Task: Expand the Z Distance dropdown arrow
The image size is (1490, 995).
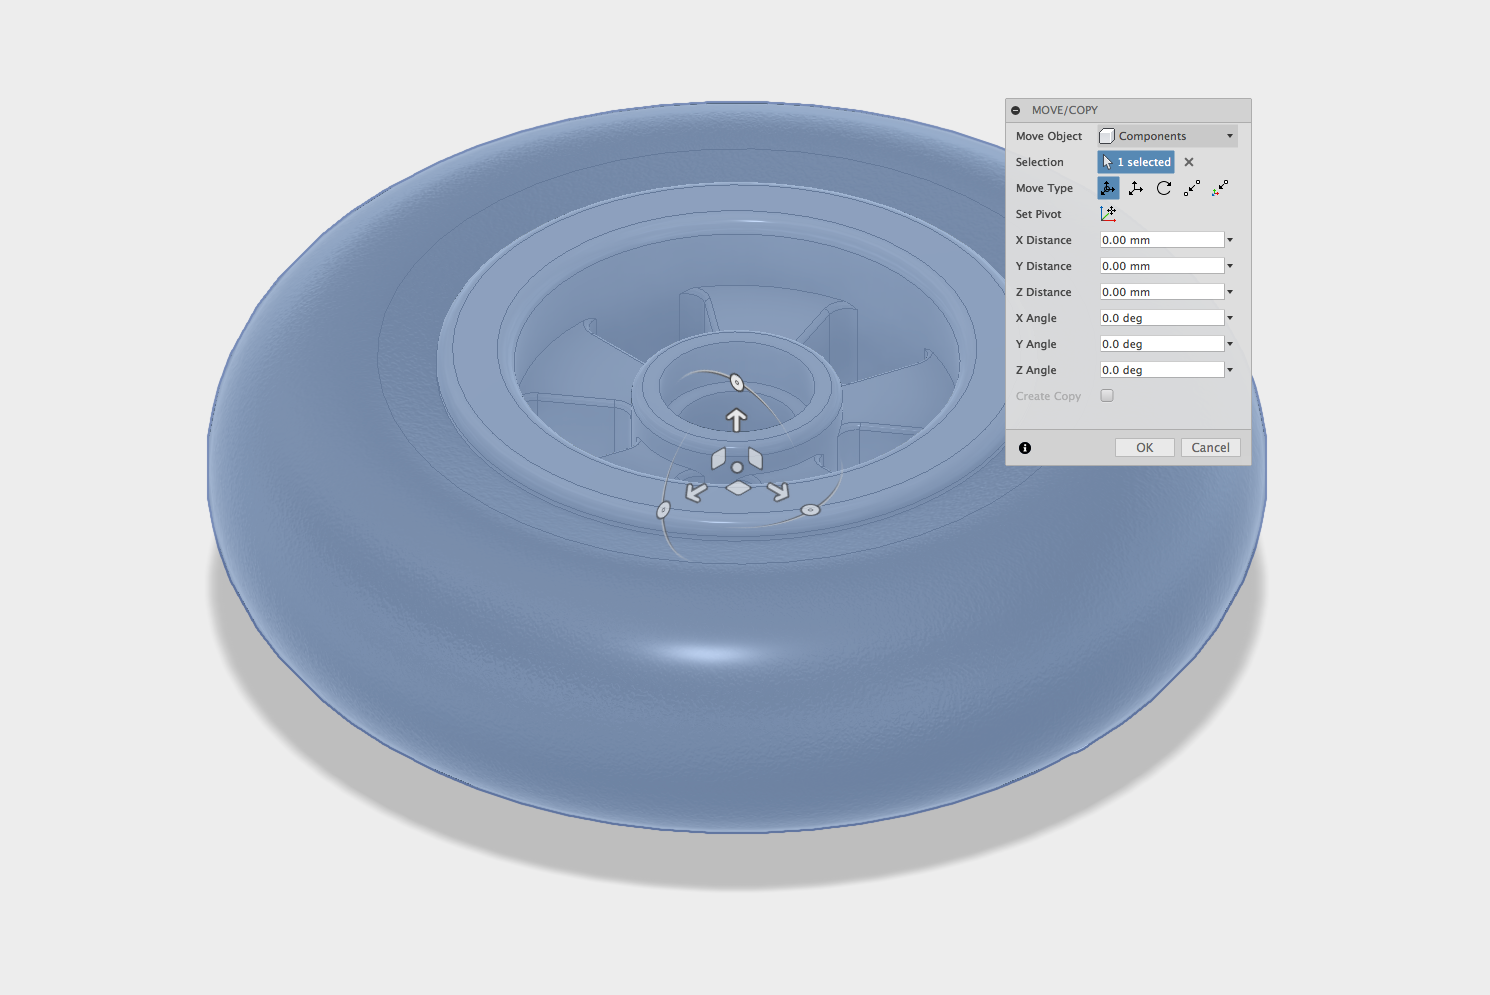Action: pyautogui.click(x=1230, y=292)
